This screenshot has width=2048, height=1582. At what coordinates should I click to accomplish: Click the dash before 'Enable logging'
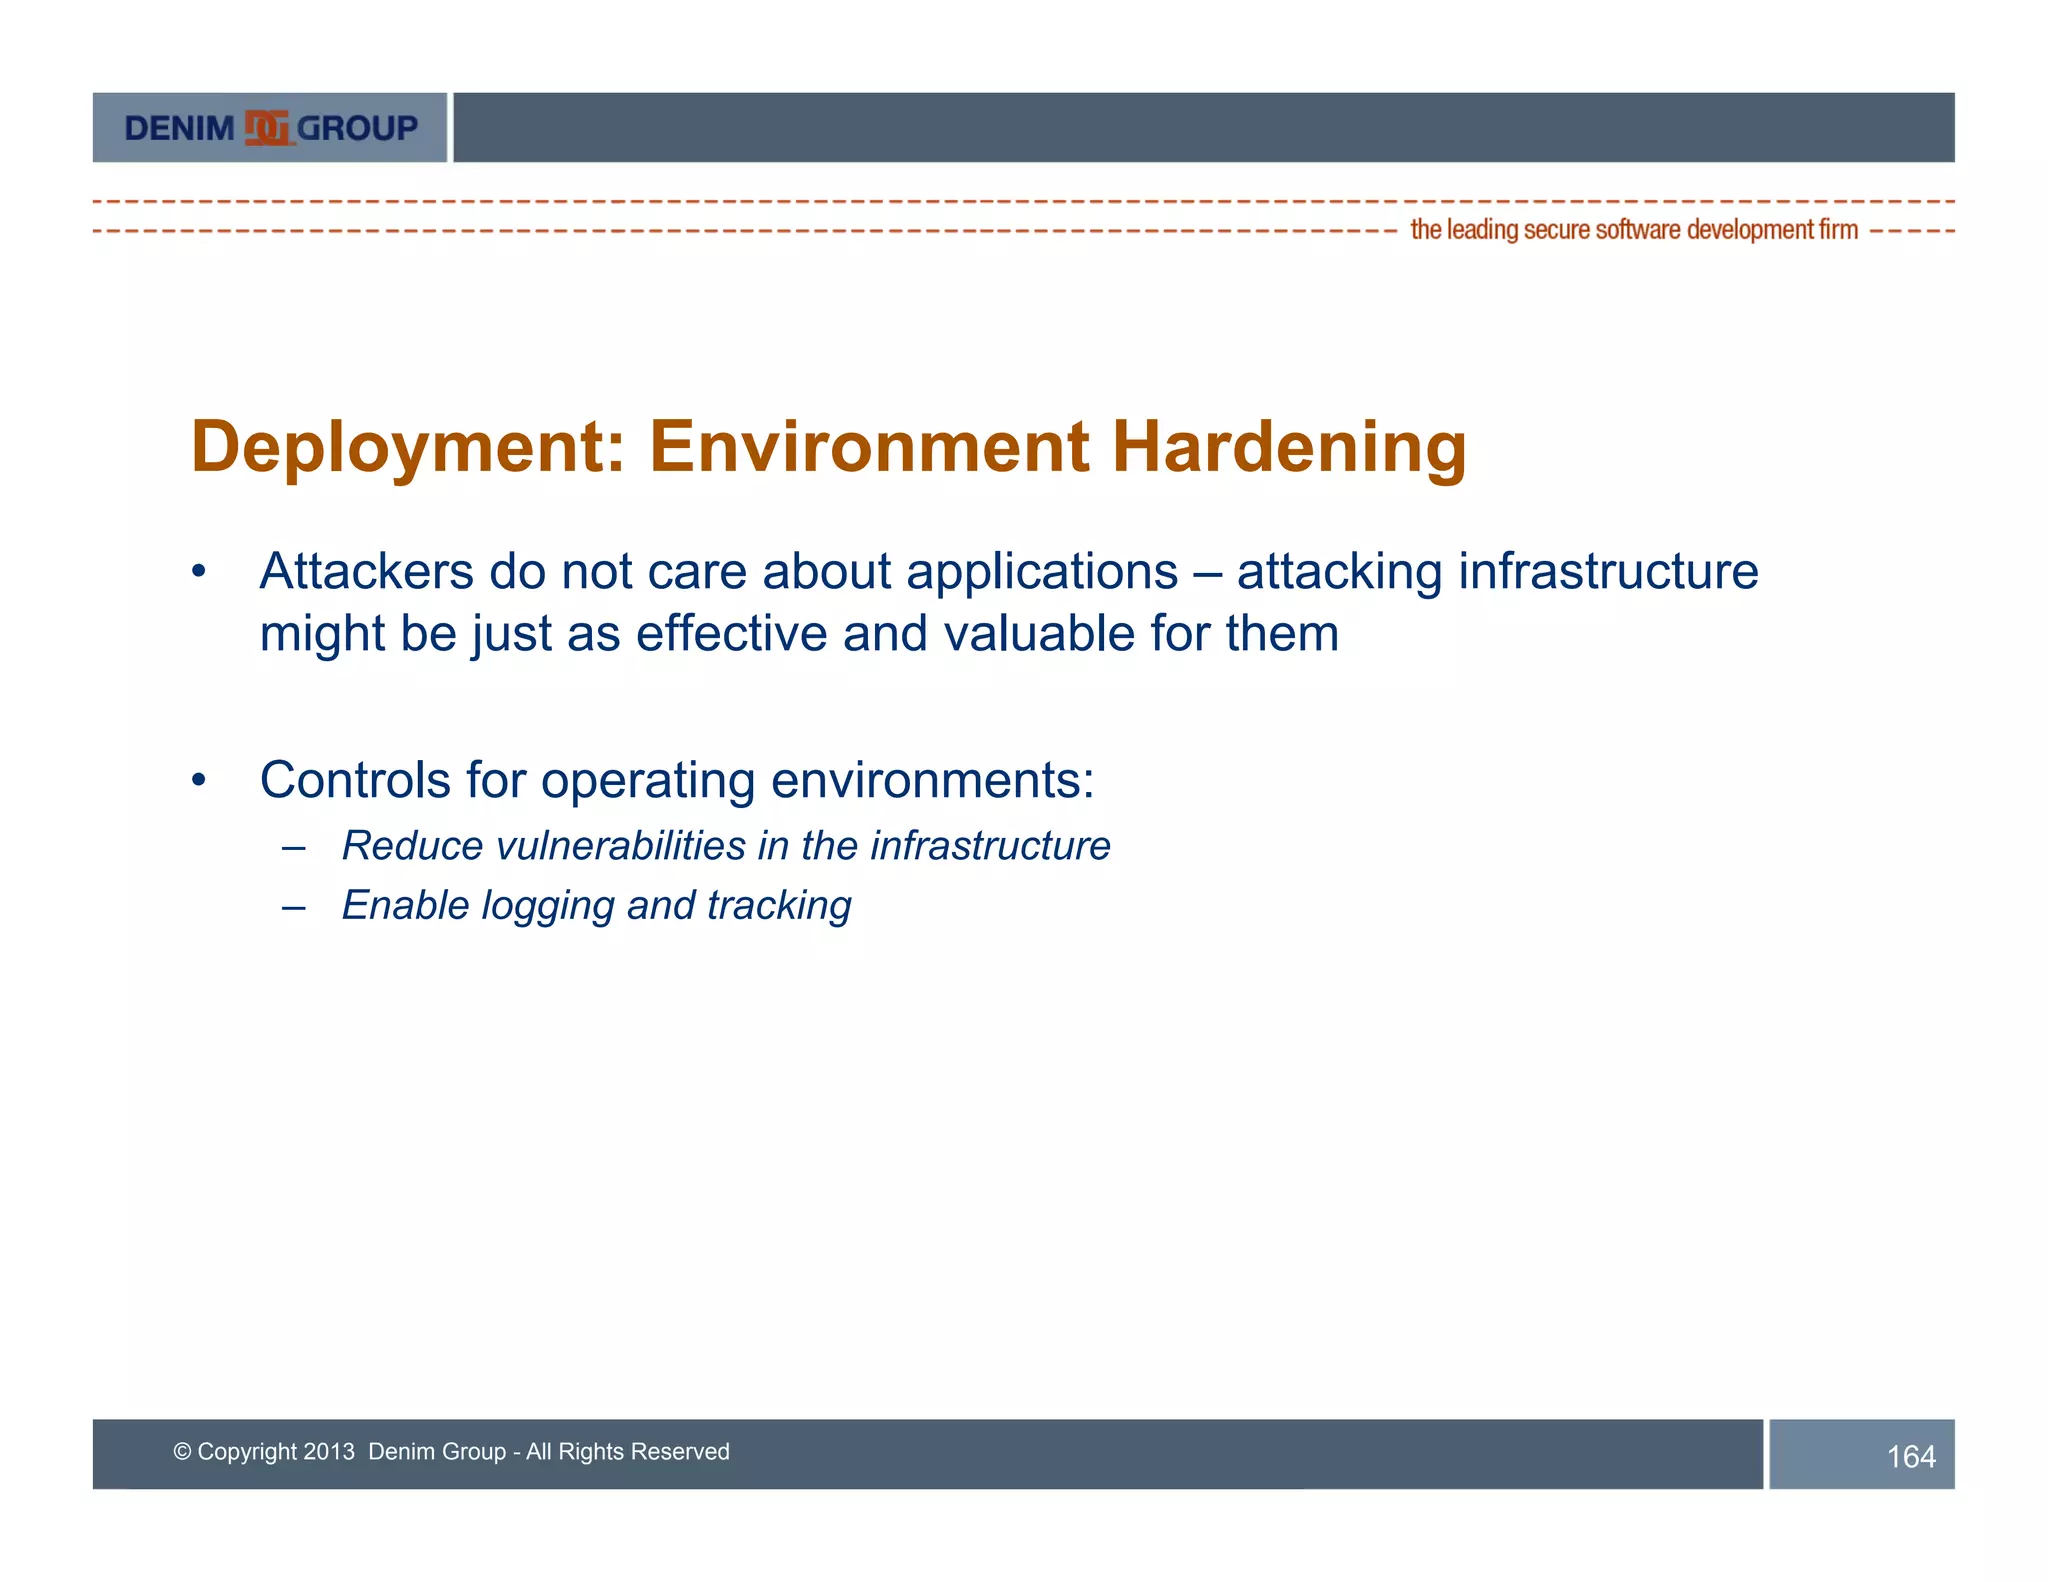point(293,908)
